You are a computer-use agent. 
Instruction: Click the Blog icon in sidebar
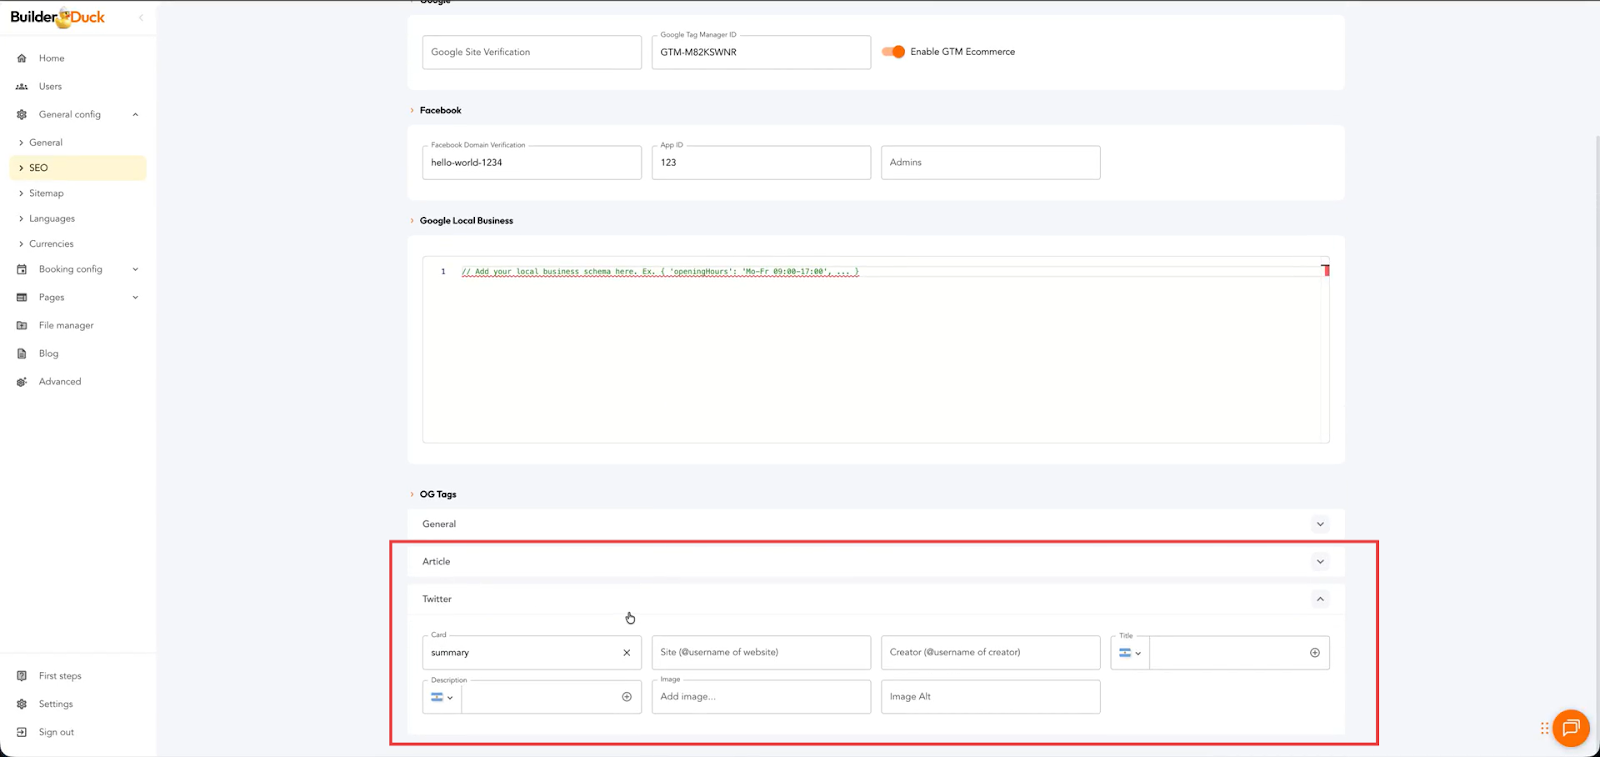click(22, 353)
